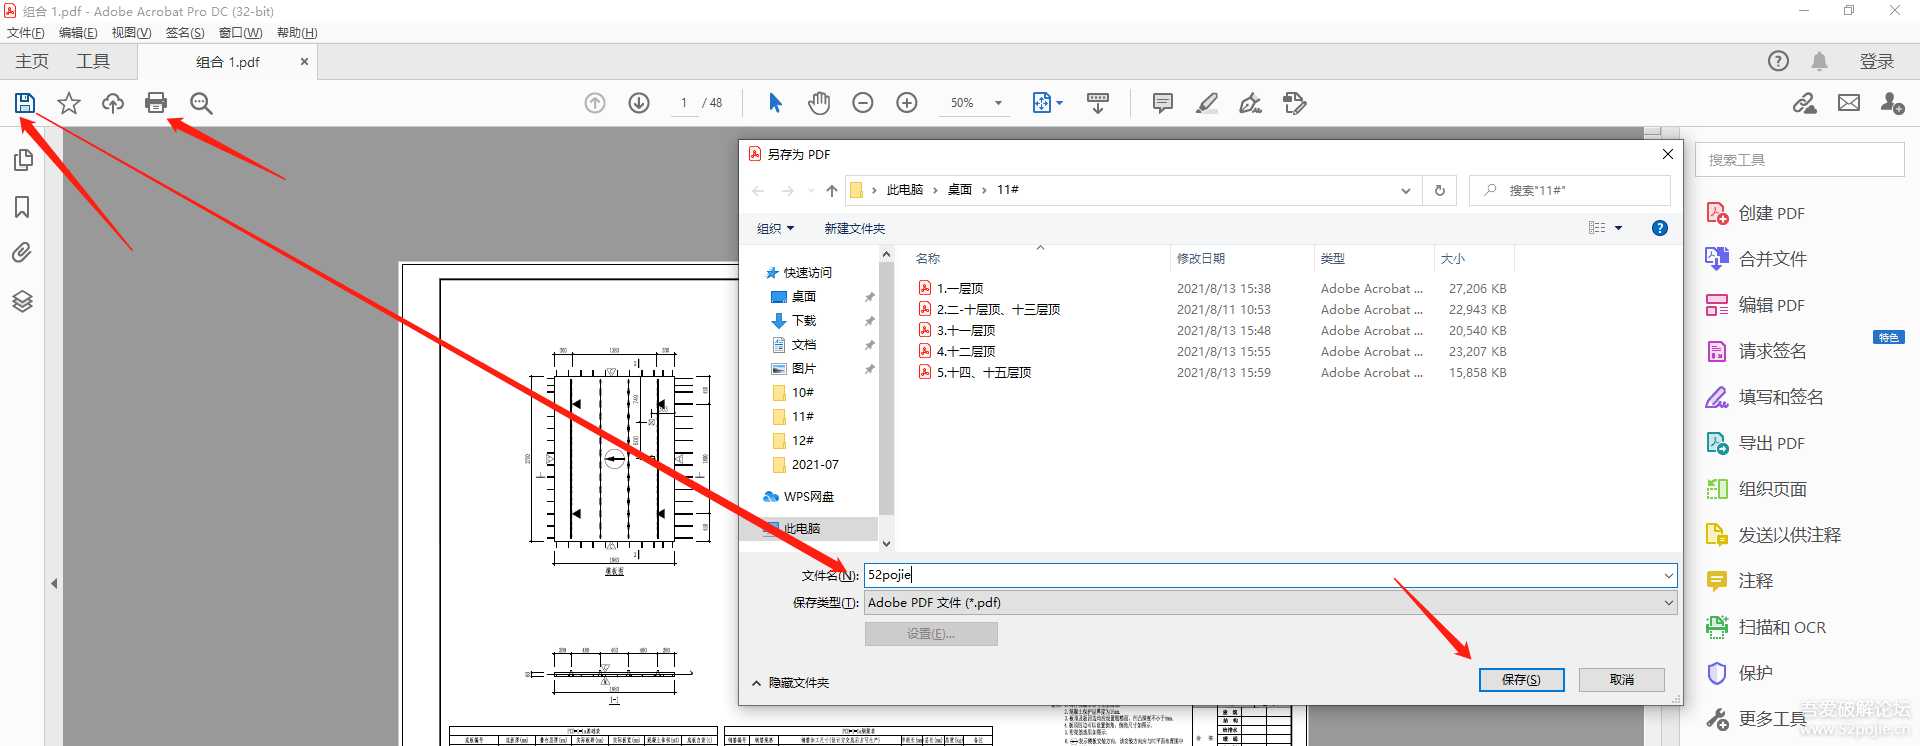Click the Print file icon
This screenshot has width=1920, height=746.
tap(156, 103)
